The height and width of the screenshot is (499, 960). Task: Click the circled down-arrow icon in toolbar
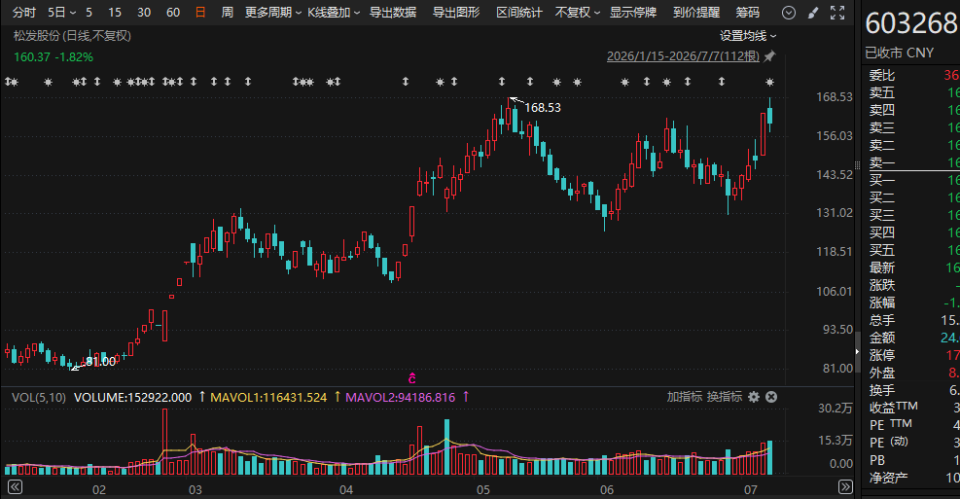click(x=789, y=12)
